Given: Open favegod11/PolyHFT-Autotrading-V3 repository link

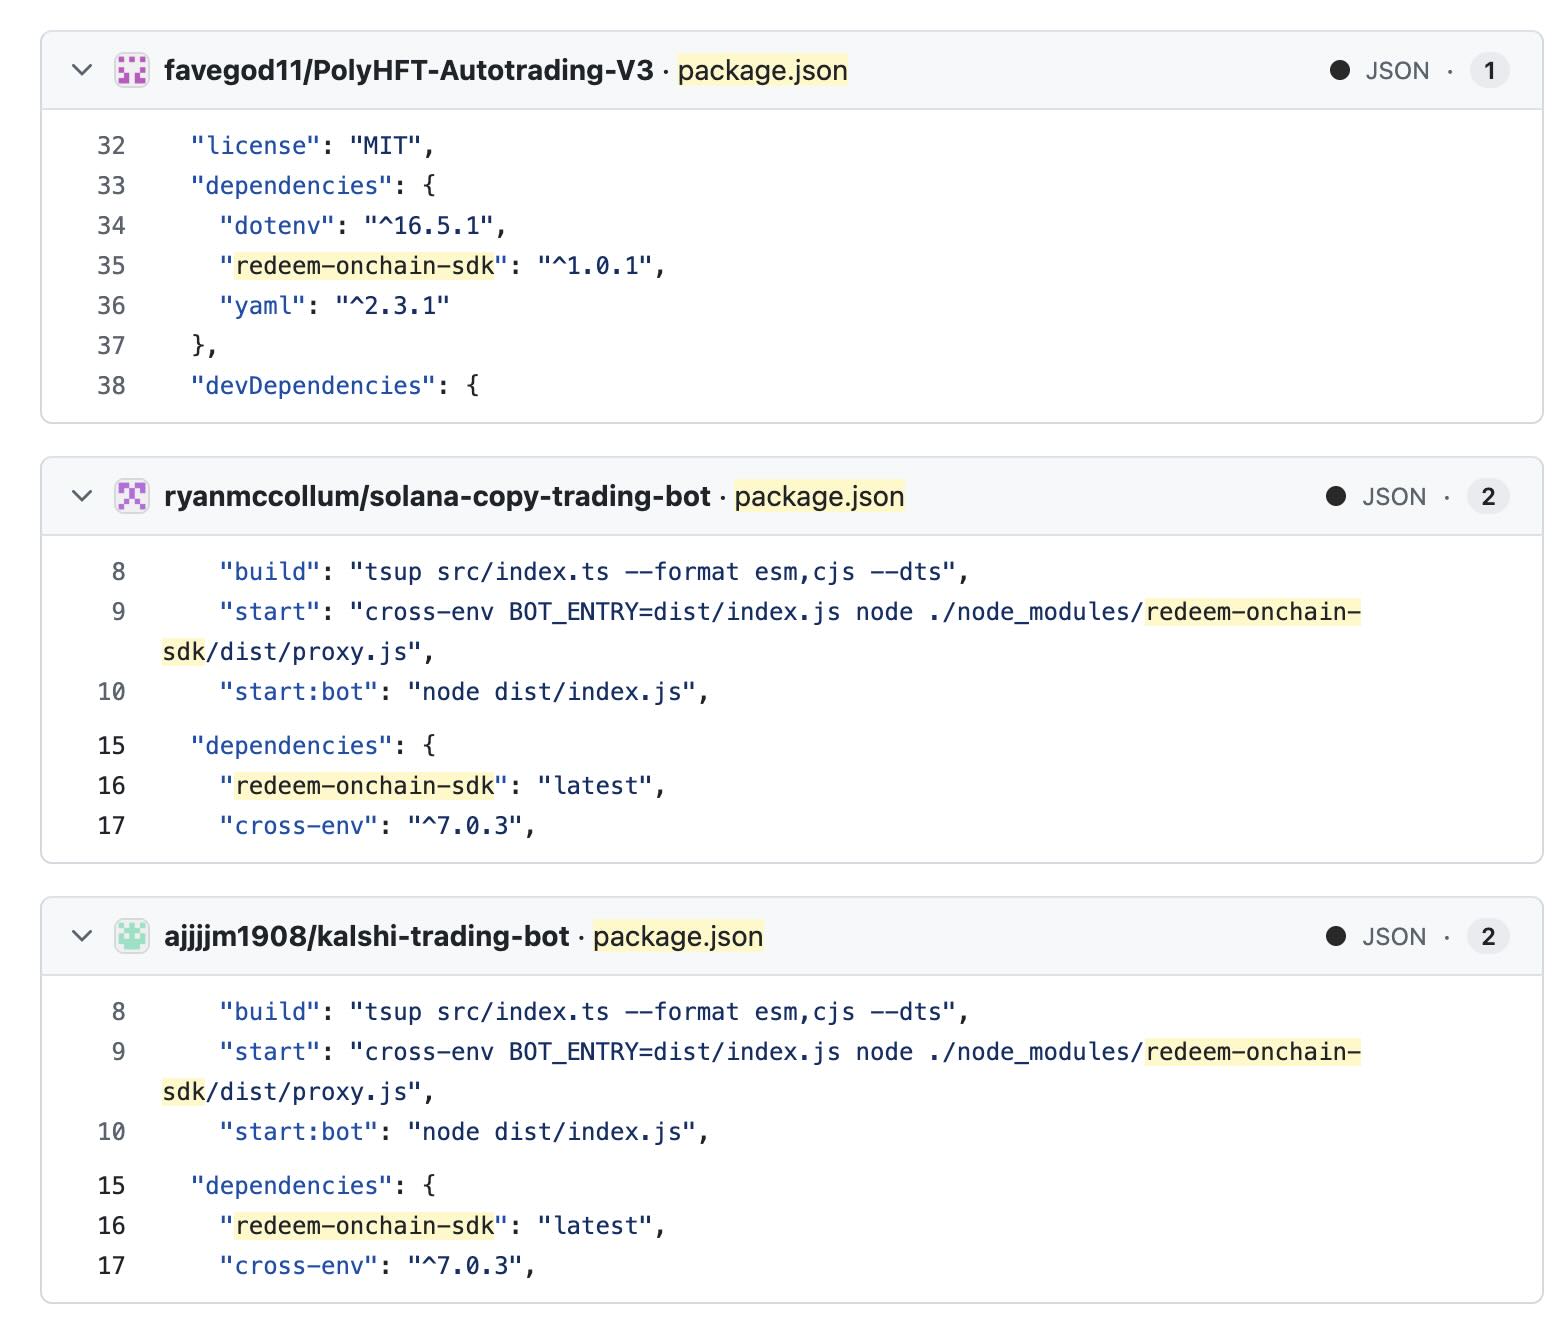Looking at the screenshot, I should pyautogui.click(x=408, y=70).
